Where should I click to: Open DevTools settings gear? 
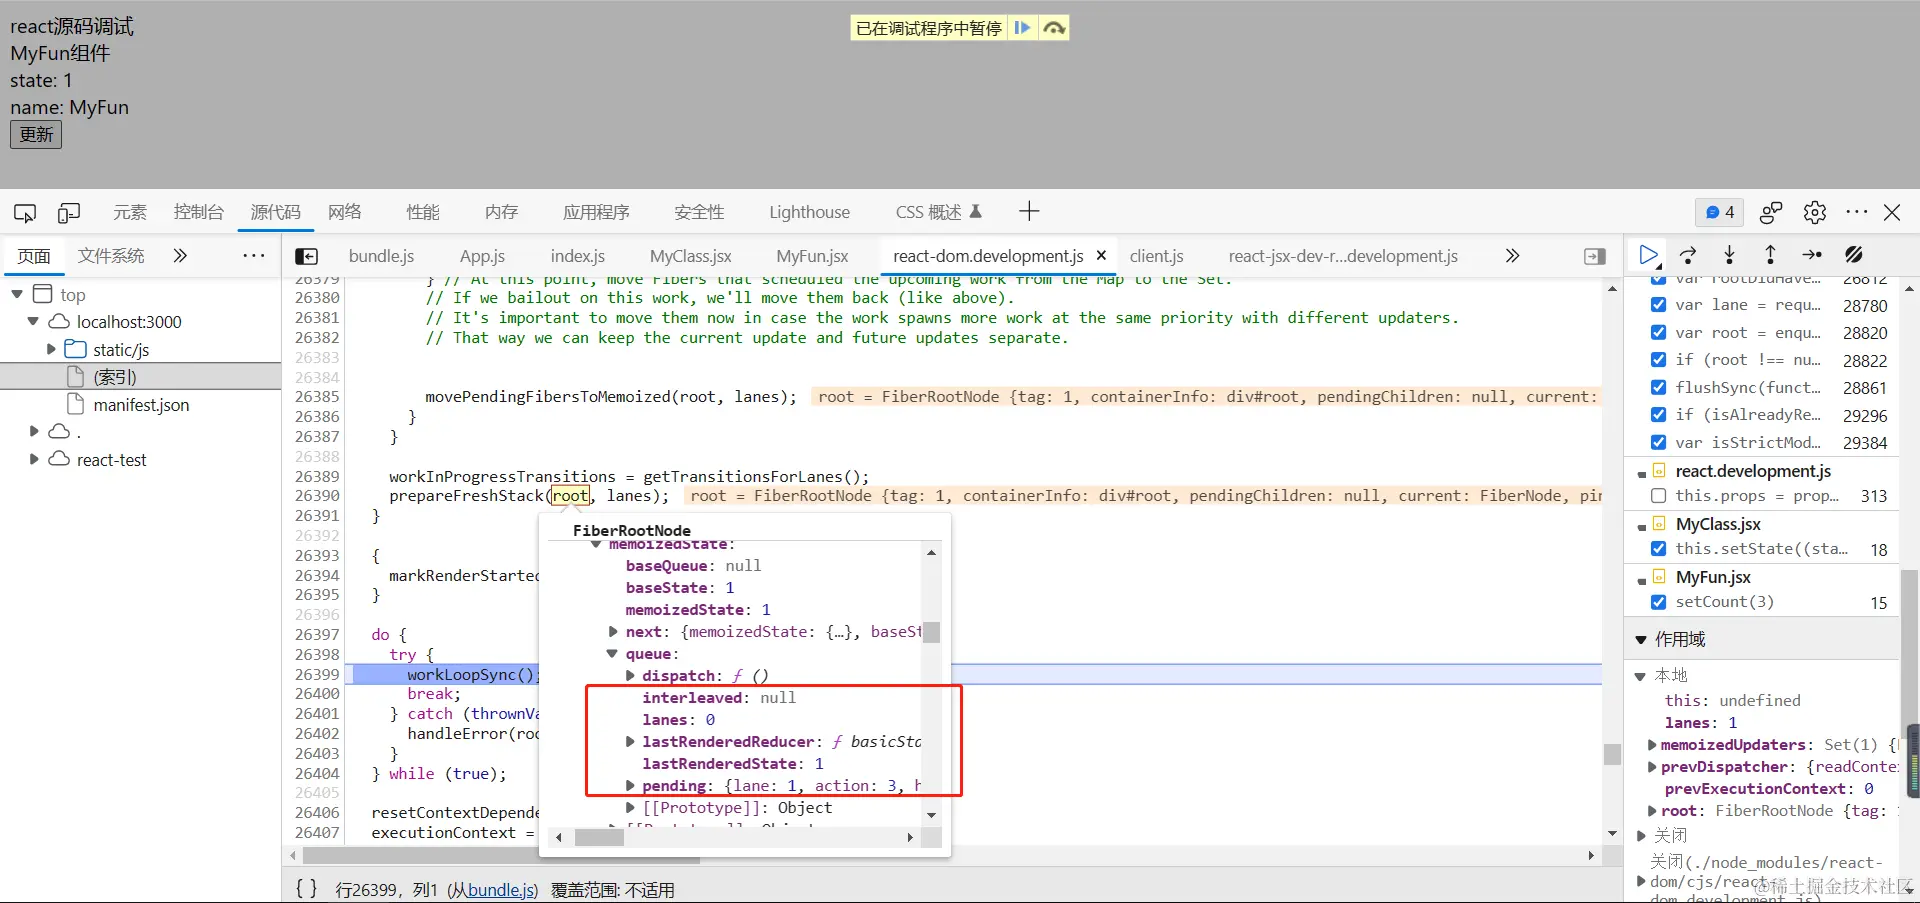point(1815,212)
